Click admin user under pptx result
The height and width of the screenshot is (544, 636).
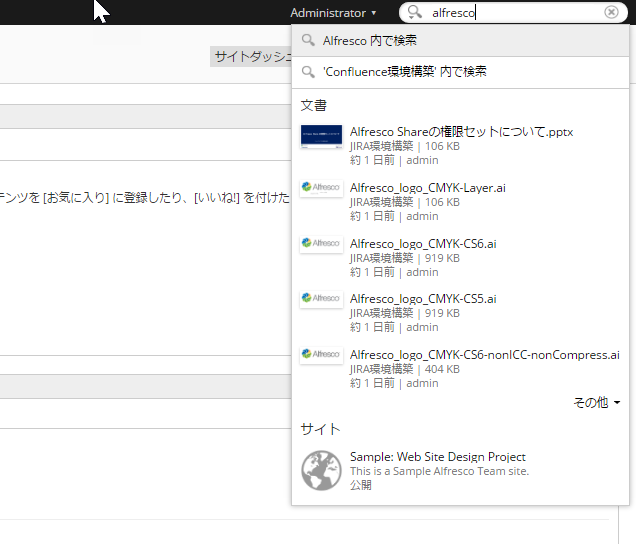[422, 160]
